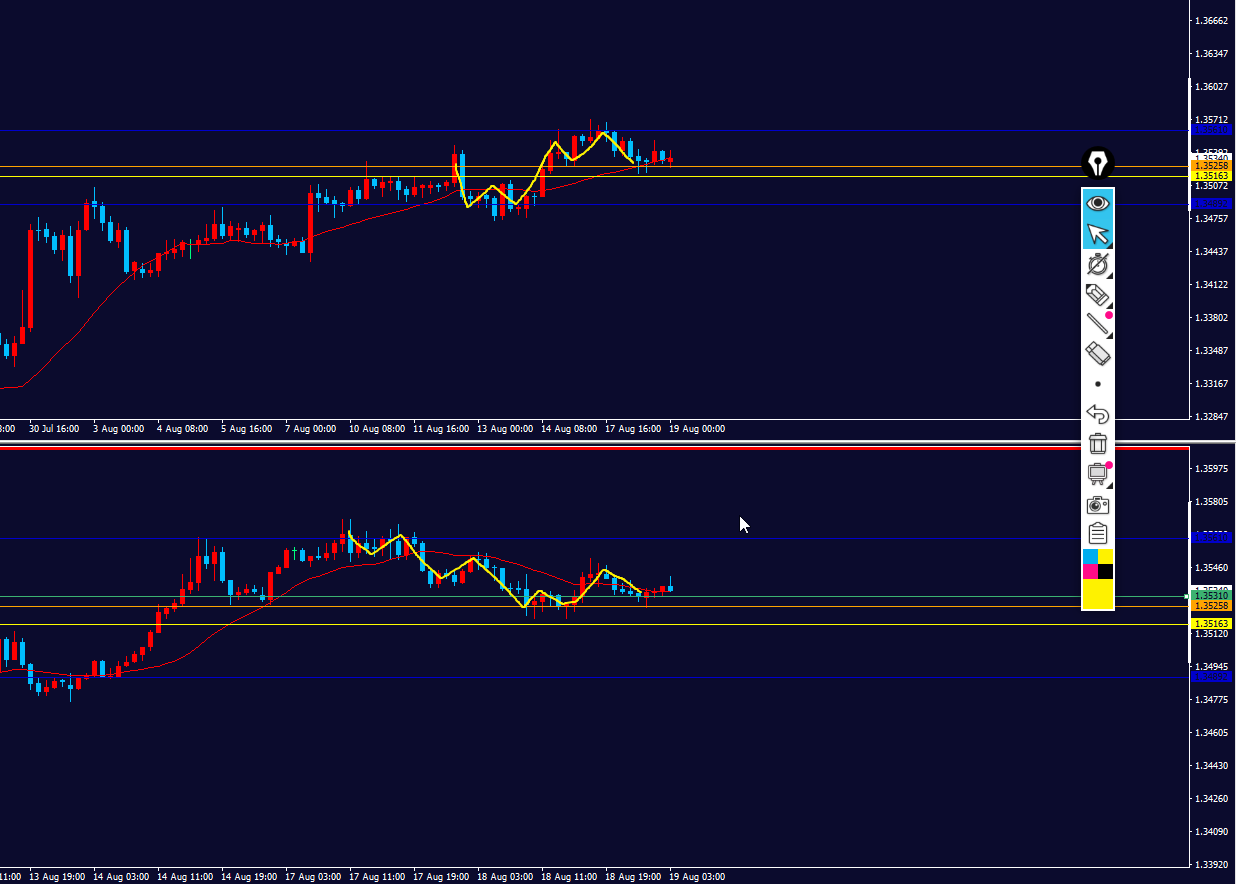Pick the small yellow swatch beside cyan
This screenshot has height=884, width=1236.
(1106, 556)
